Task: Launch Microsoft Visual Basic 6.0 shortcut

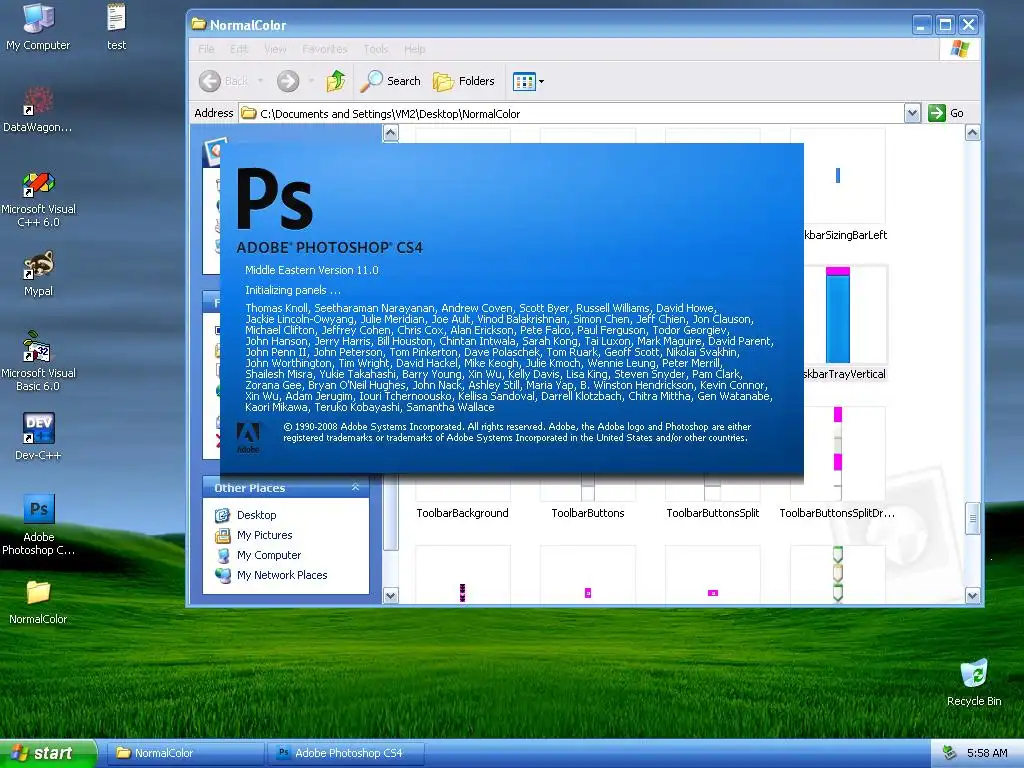Action: tap(38, 361)
